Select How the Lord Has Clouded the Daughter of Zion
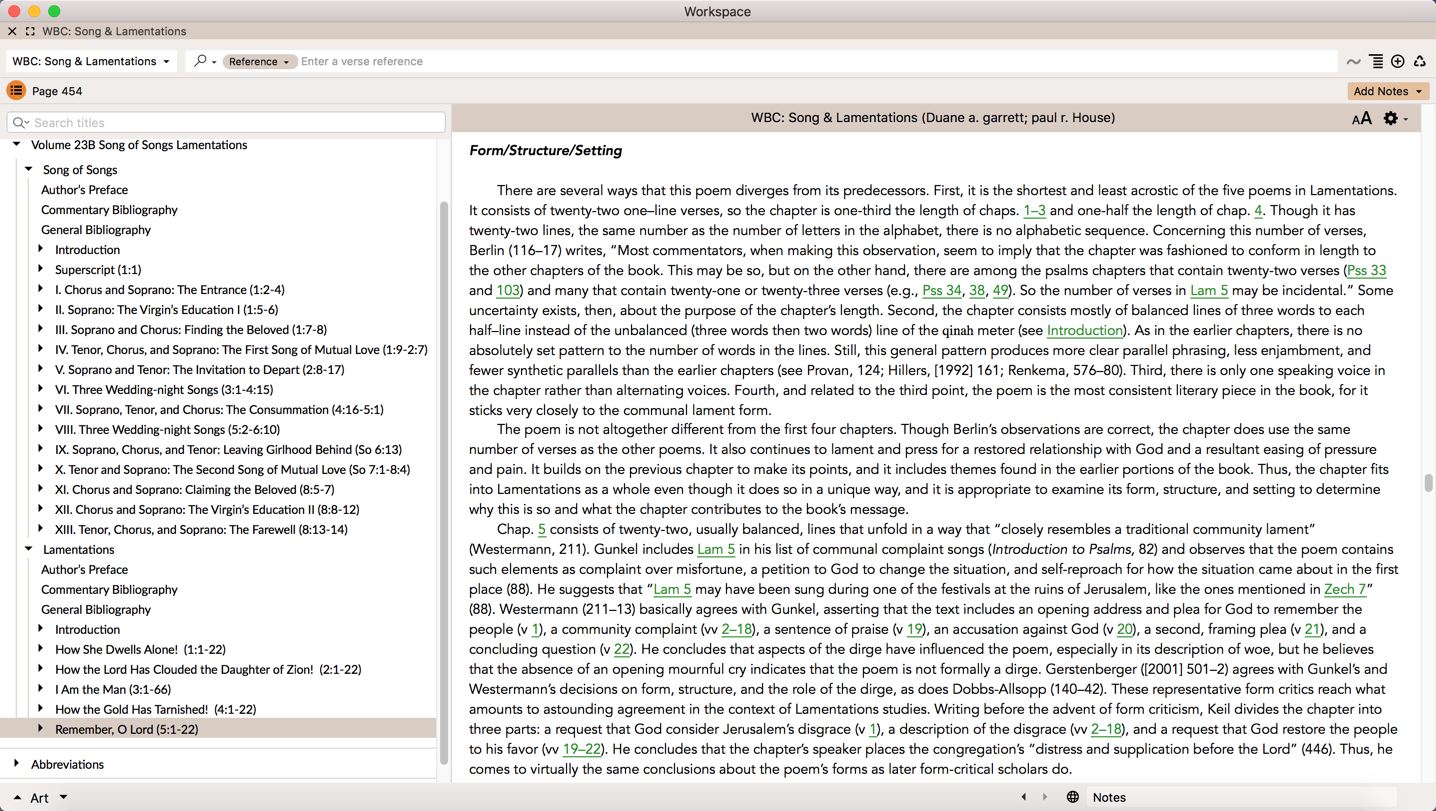This screenshot has height=811, width=1436. coord(208,670)
